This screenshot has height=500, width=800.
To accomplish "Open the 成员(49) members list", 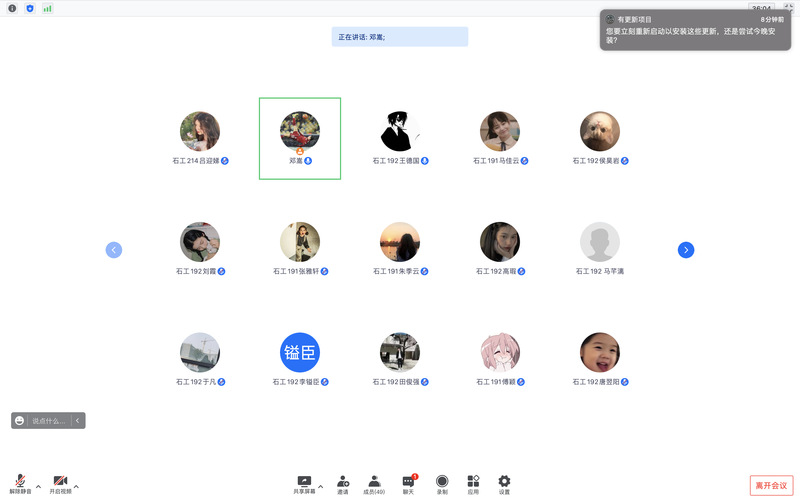I will pos(374,483).
